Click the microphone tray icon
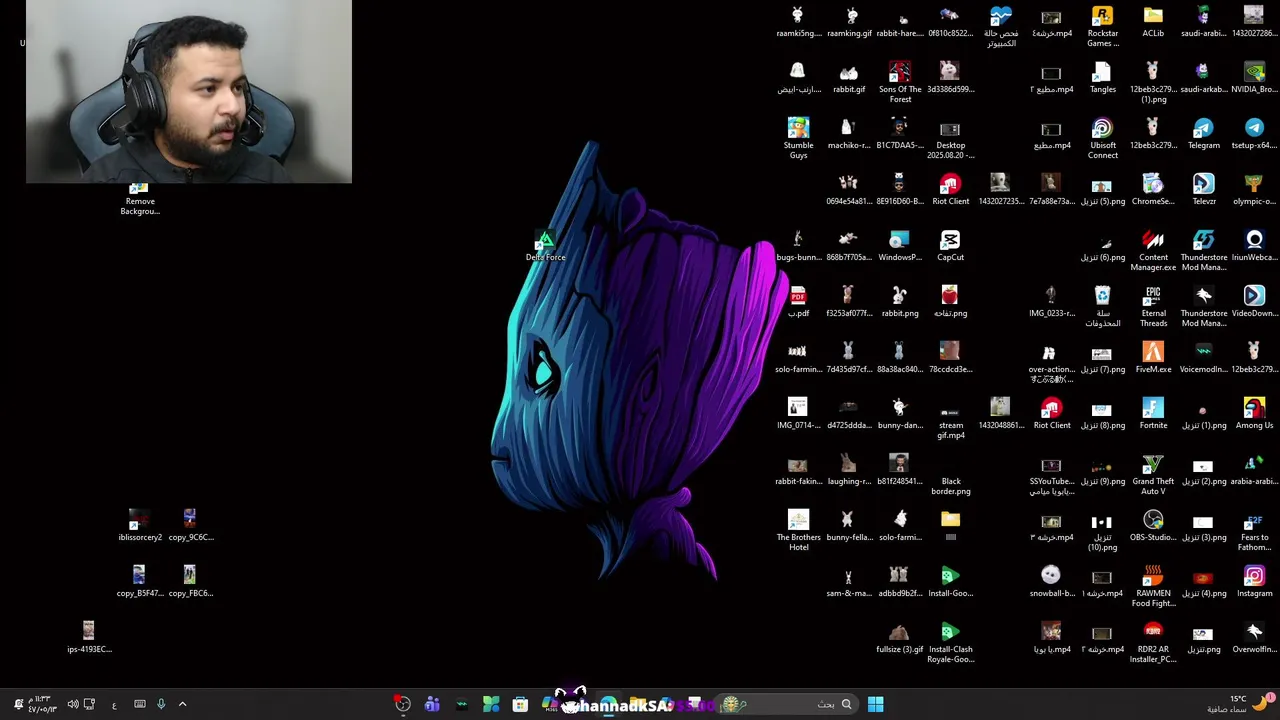Screen dimensions: 1280x720 click(161, 704)
